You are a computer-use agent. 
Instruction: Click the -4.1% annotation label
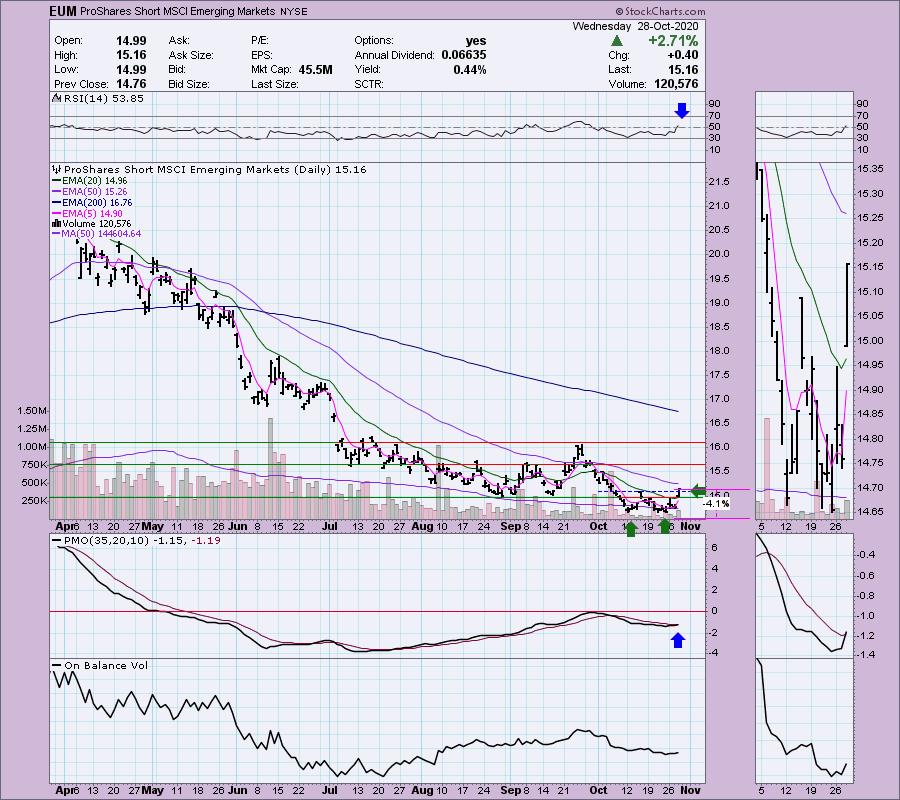tap(716, 503)
